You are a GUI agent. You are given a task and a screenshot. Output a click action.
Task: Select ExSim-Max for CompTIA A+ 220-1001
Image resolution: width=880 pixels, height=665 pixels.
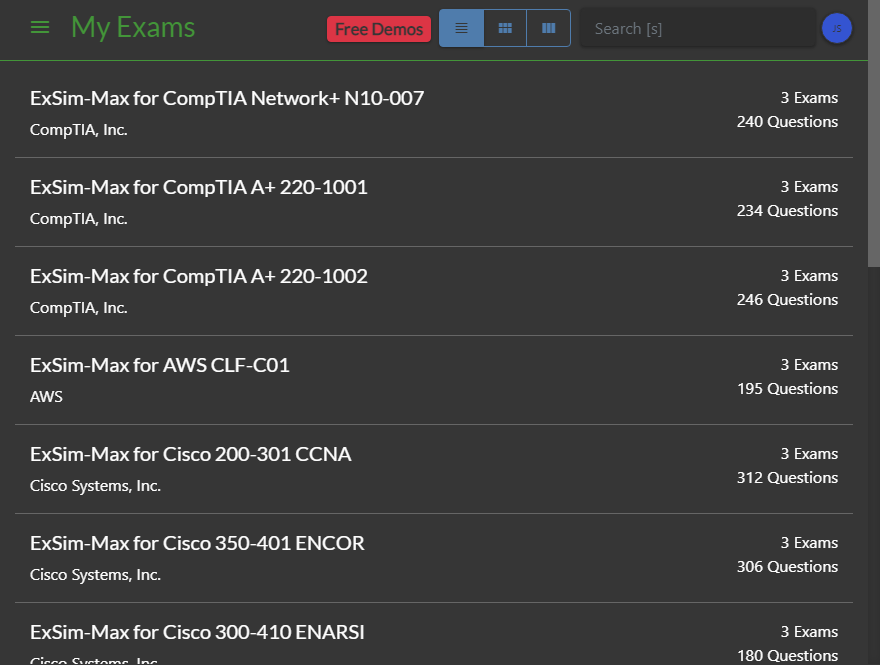pyautogui.click(x=199, y=187)
